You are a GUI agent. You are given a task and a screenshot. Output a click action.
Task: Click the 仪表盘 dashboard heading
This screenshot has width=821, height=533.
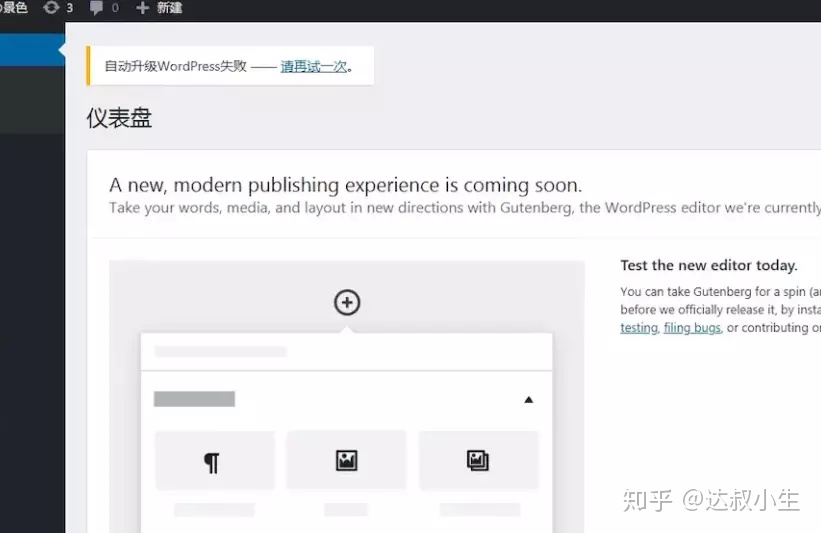[x=119, y=118]
